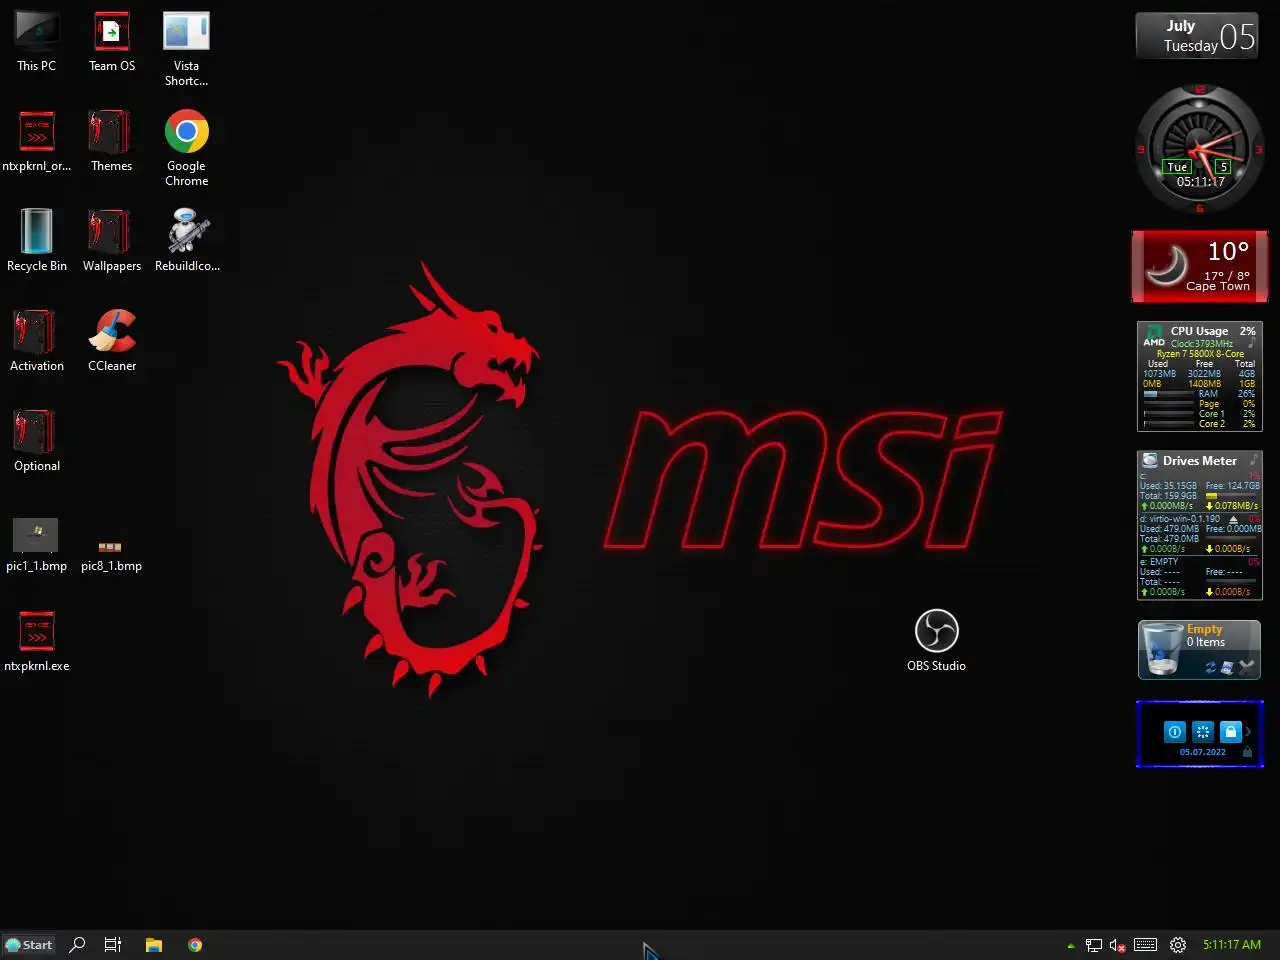This screenshot has height=960, width=1280.
Task: Select the Recycle Bin desktop icon
Action: pyautogui.click(x=36, y=242)
